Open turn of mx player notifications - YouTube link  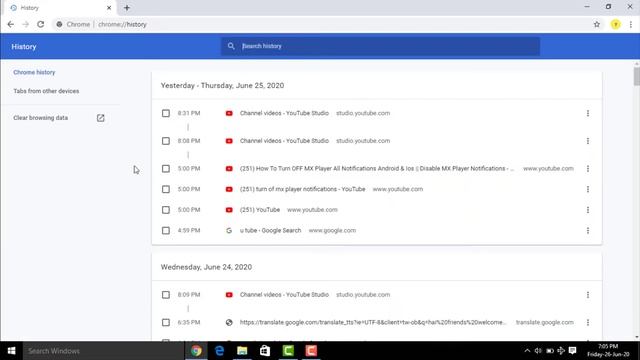coord(302,189)
